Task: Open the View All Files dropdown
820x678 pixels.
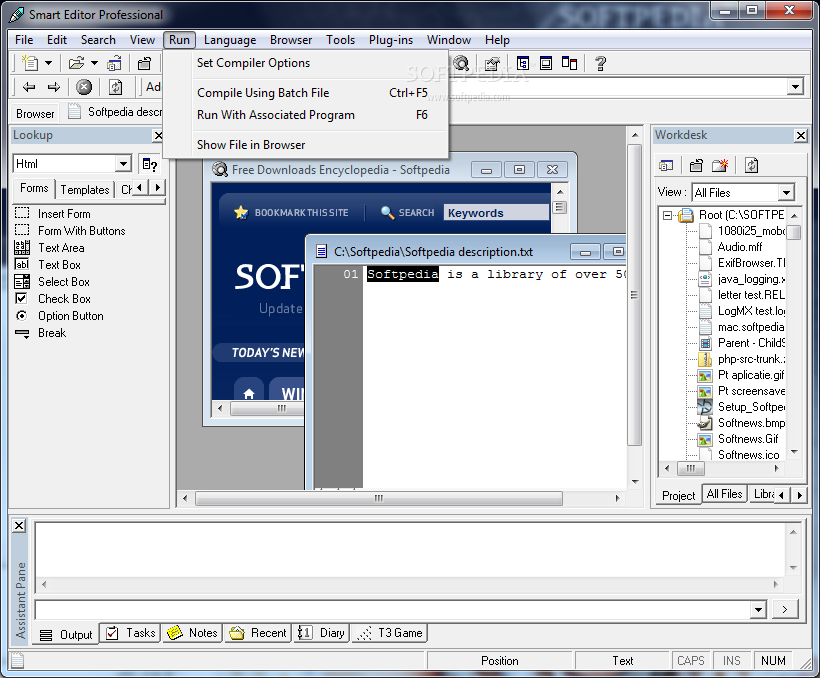Action: click(x=786, y=193)
